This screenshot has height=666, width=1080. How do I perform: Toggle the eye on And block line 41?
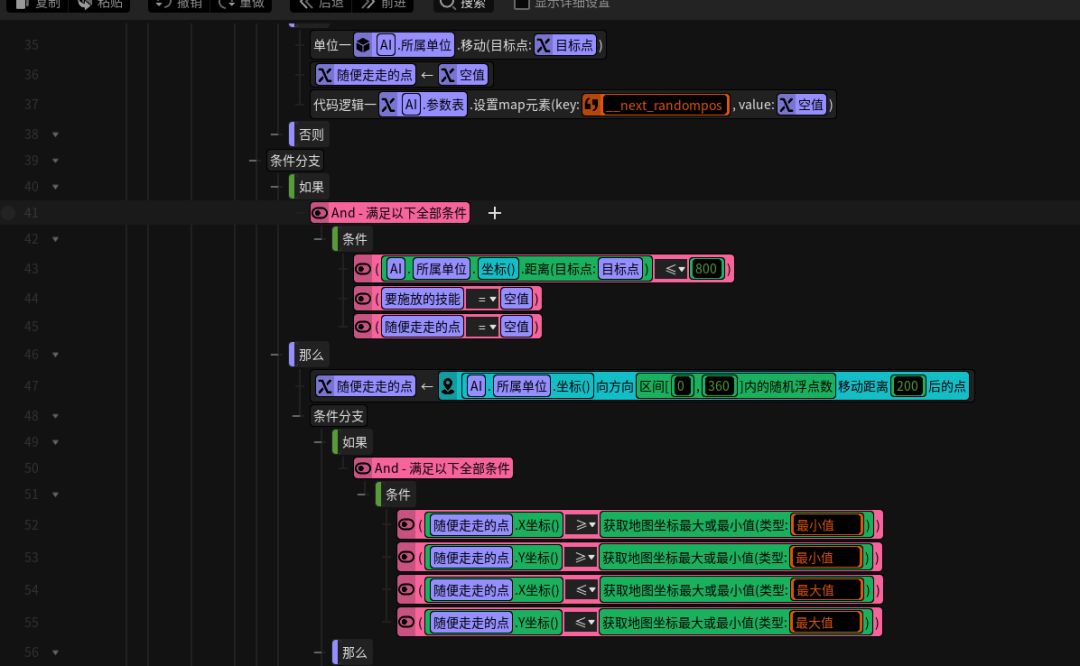coord(320,213)
